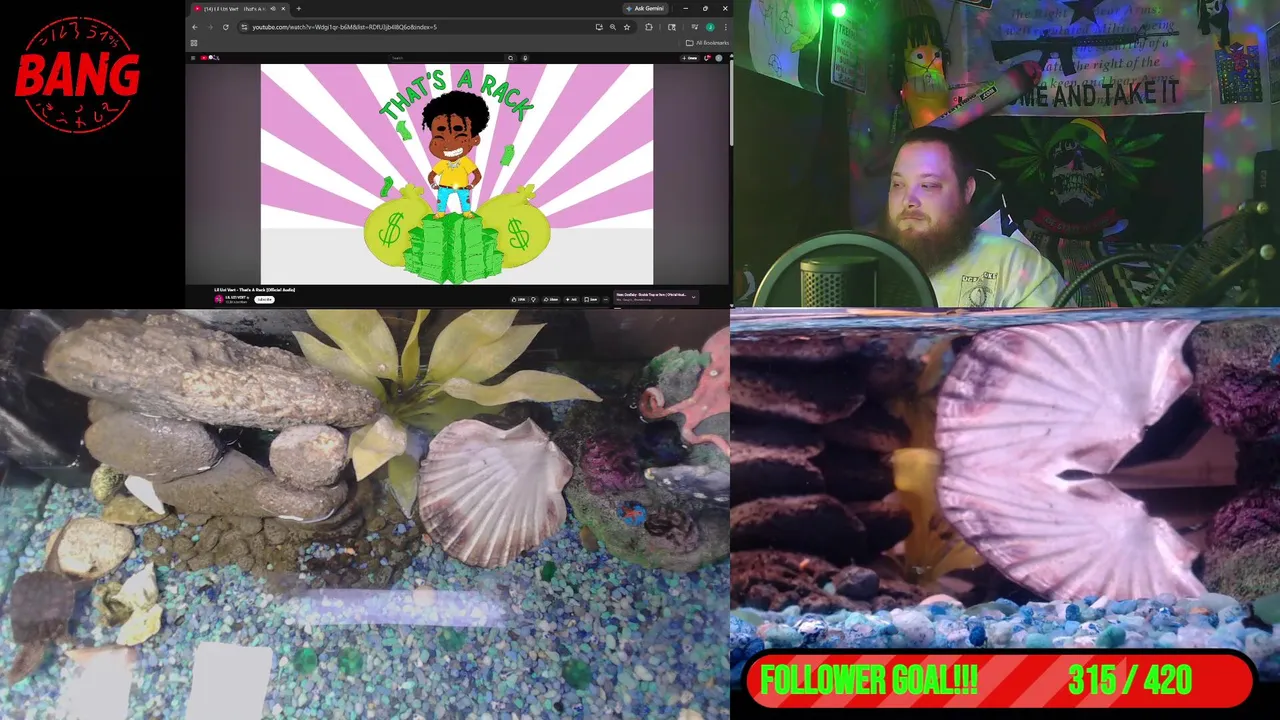Close the Lil Uzi Vert tab
The width and height of the screenshot is (1280, 720).
click(x=284, y=9)
